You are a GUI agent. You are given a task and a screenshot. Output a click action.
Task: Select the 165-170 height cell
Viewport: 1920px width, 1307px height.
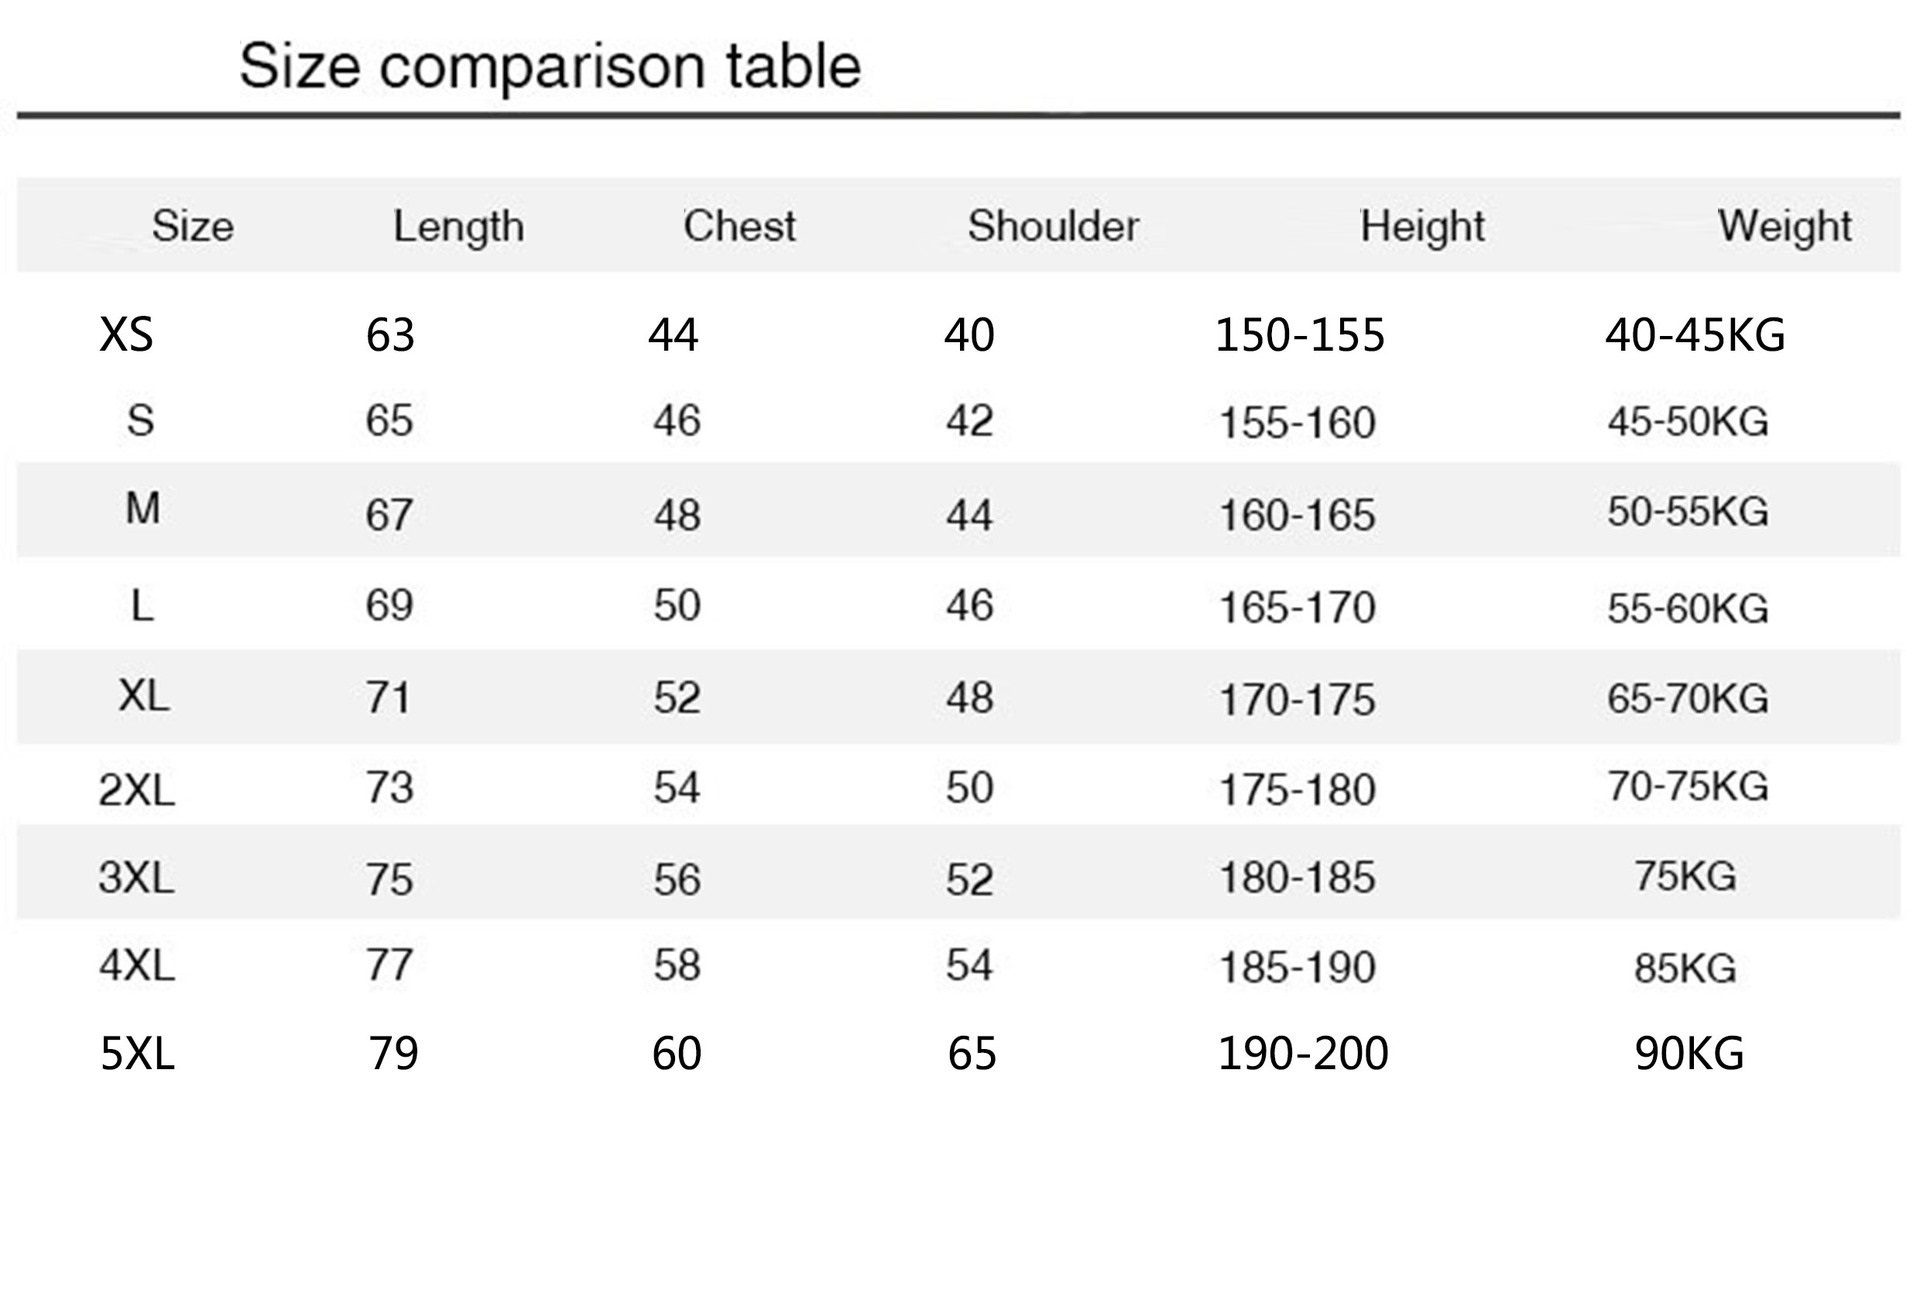1297,608
